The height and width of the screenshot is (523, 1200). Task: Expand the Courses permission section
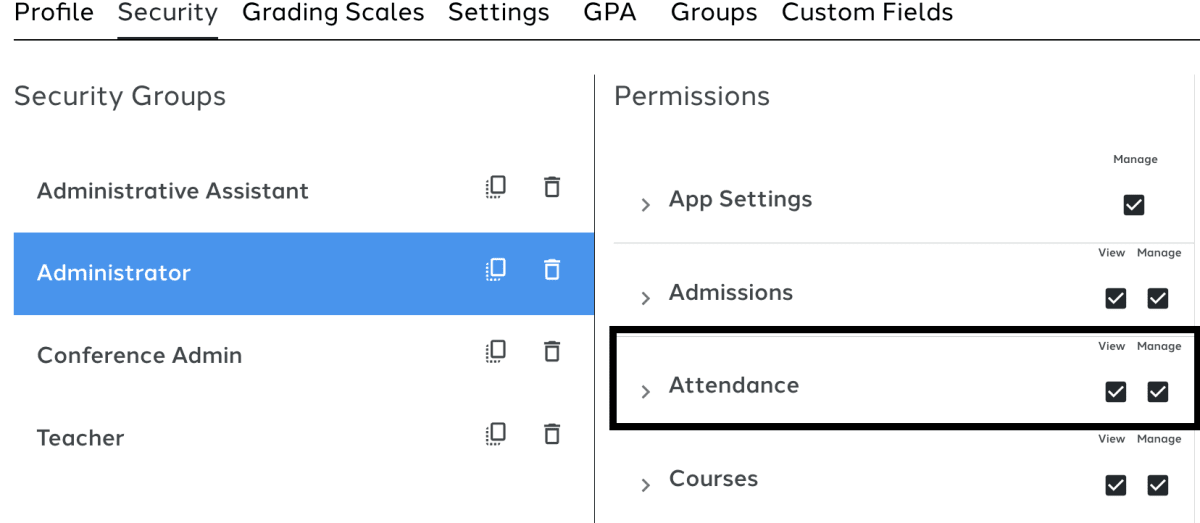pos(646,485)
